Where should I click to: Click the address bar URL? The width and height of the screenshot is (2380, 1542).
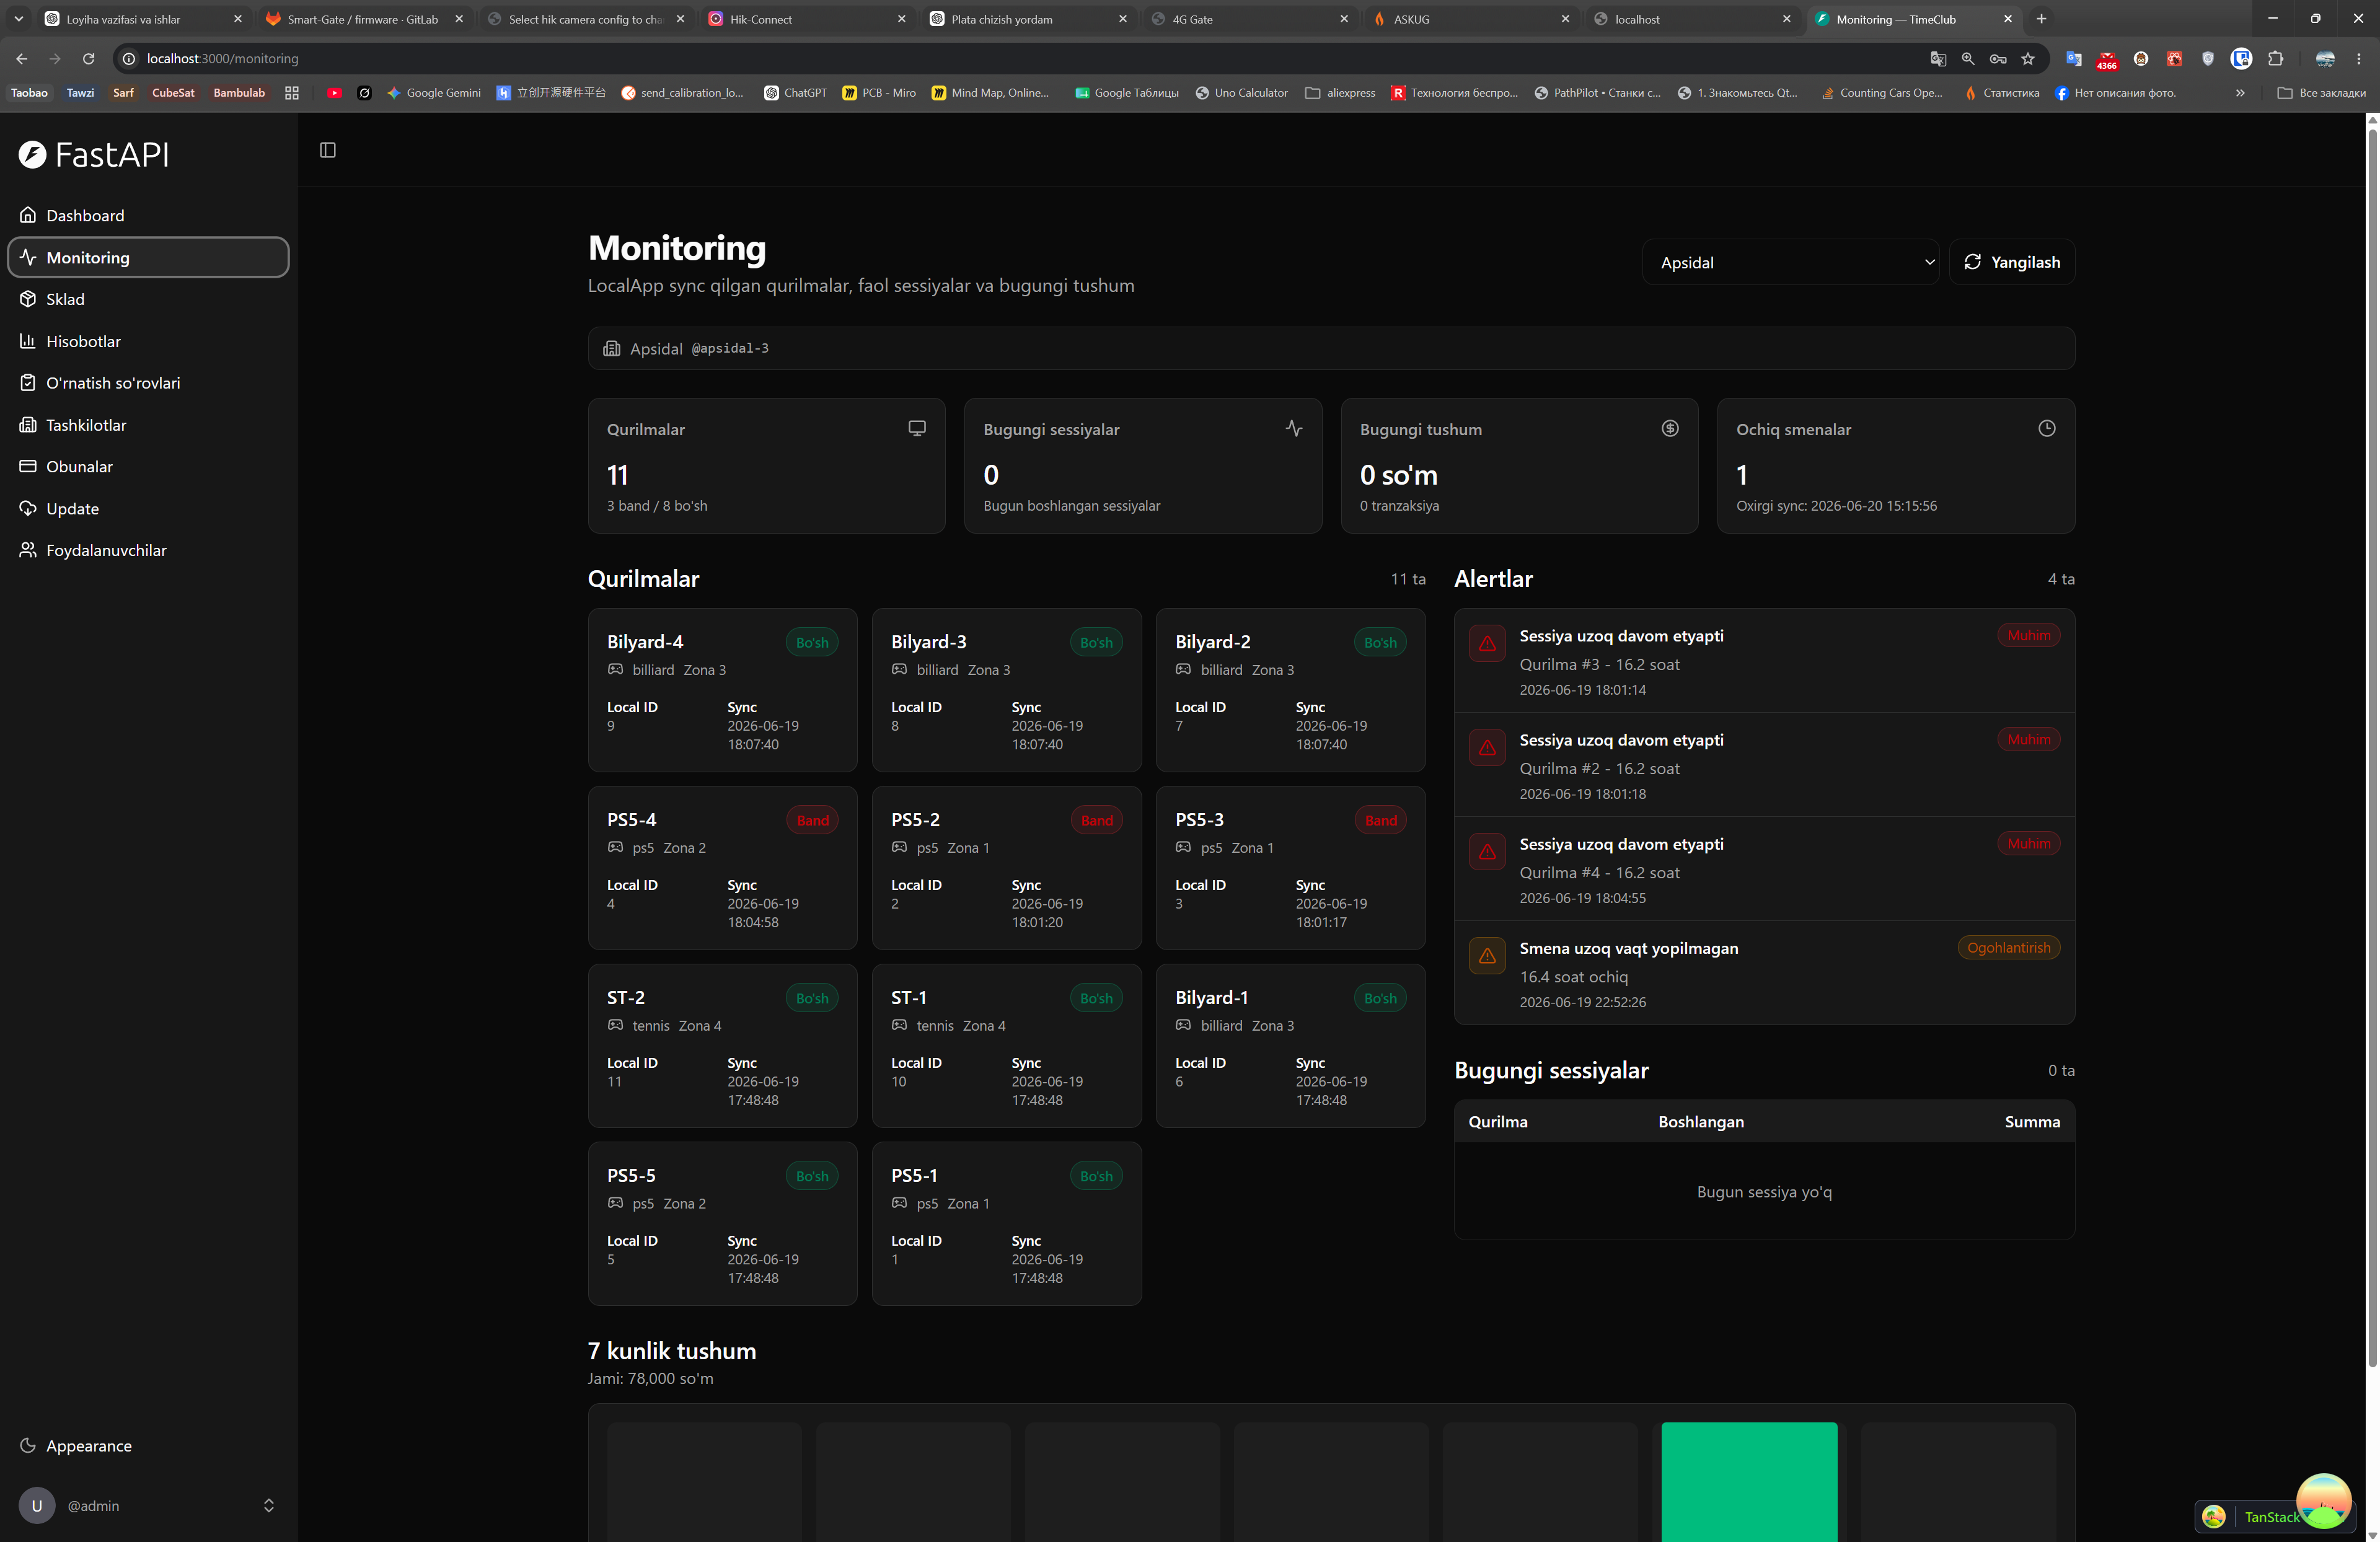[x=222, y=59]
